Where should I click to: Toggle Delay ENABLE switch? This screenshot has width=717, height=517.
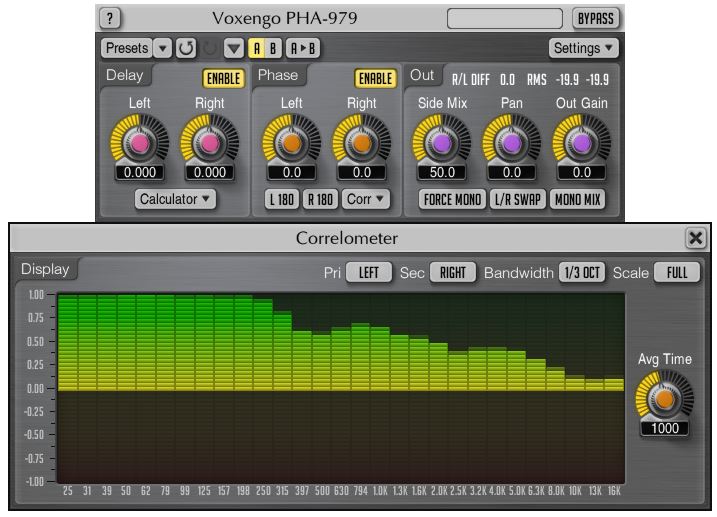[x=224, y=79]
